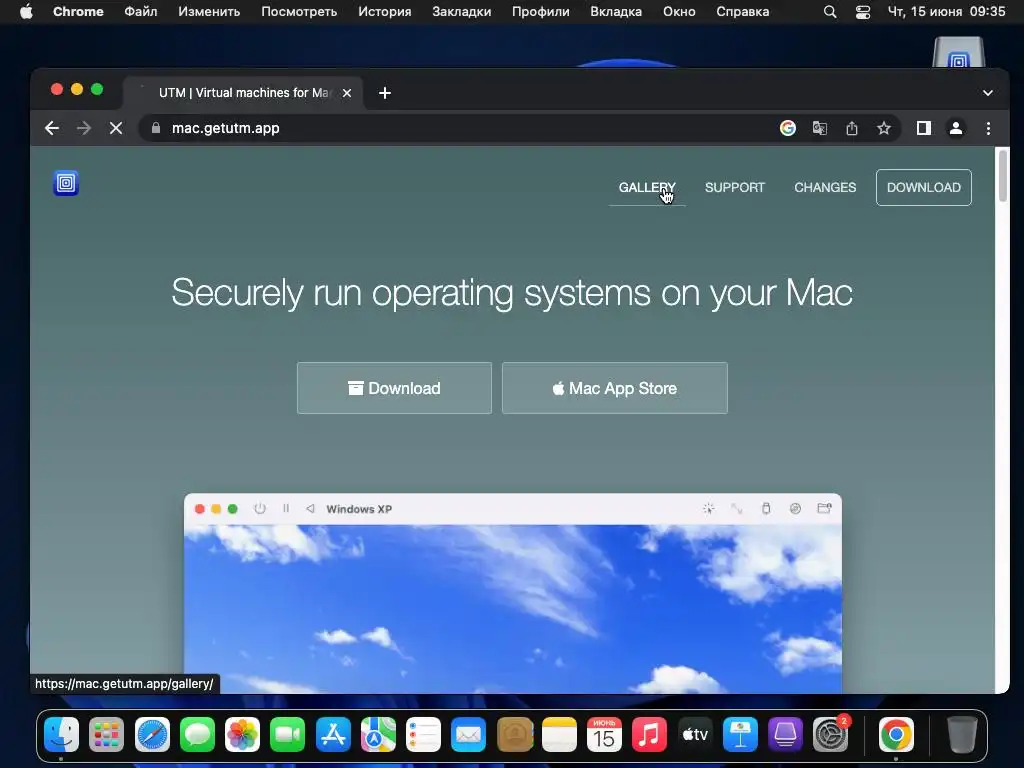
Task: Click the Mac App Store button
Action: (615, 388)
